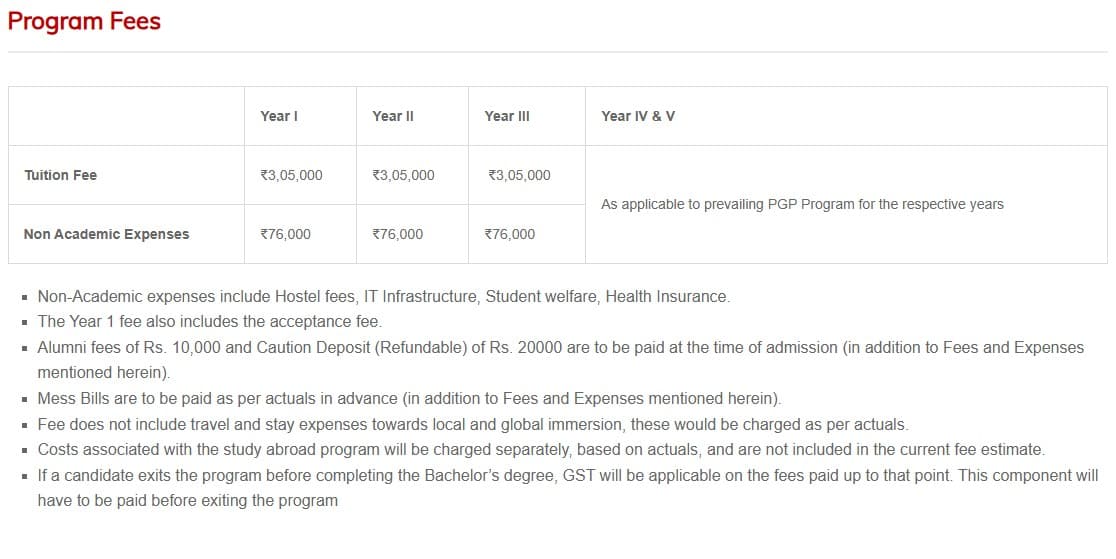Select the Year II column header
The image size is (1116, 559).
[x=392, y=116]
